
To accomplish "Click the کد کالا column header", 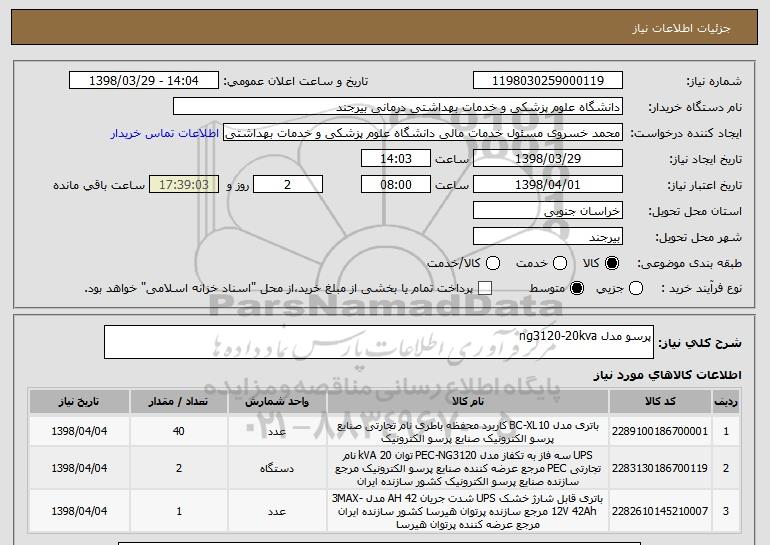I will pyautogui.click(x=660, y=402).
